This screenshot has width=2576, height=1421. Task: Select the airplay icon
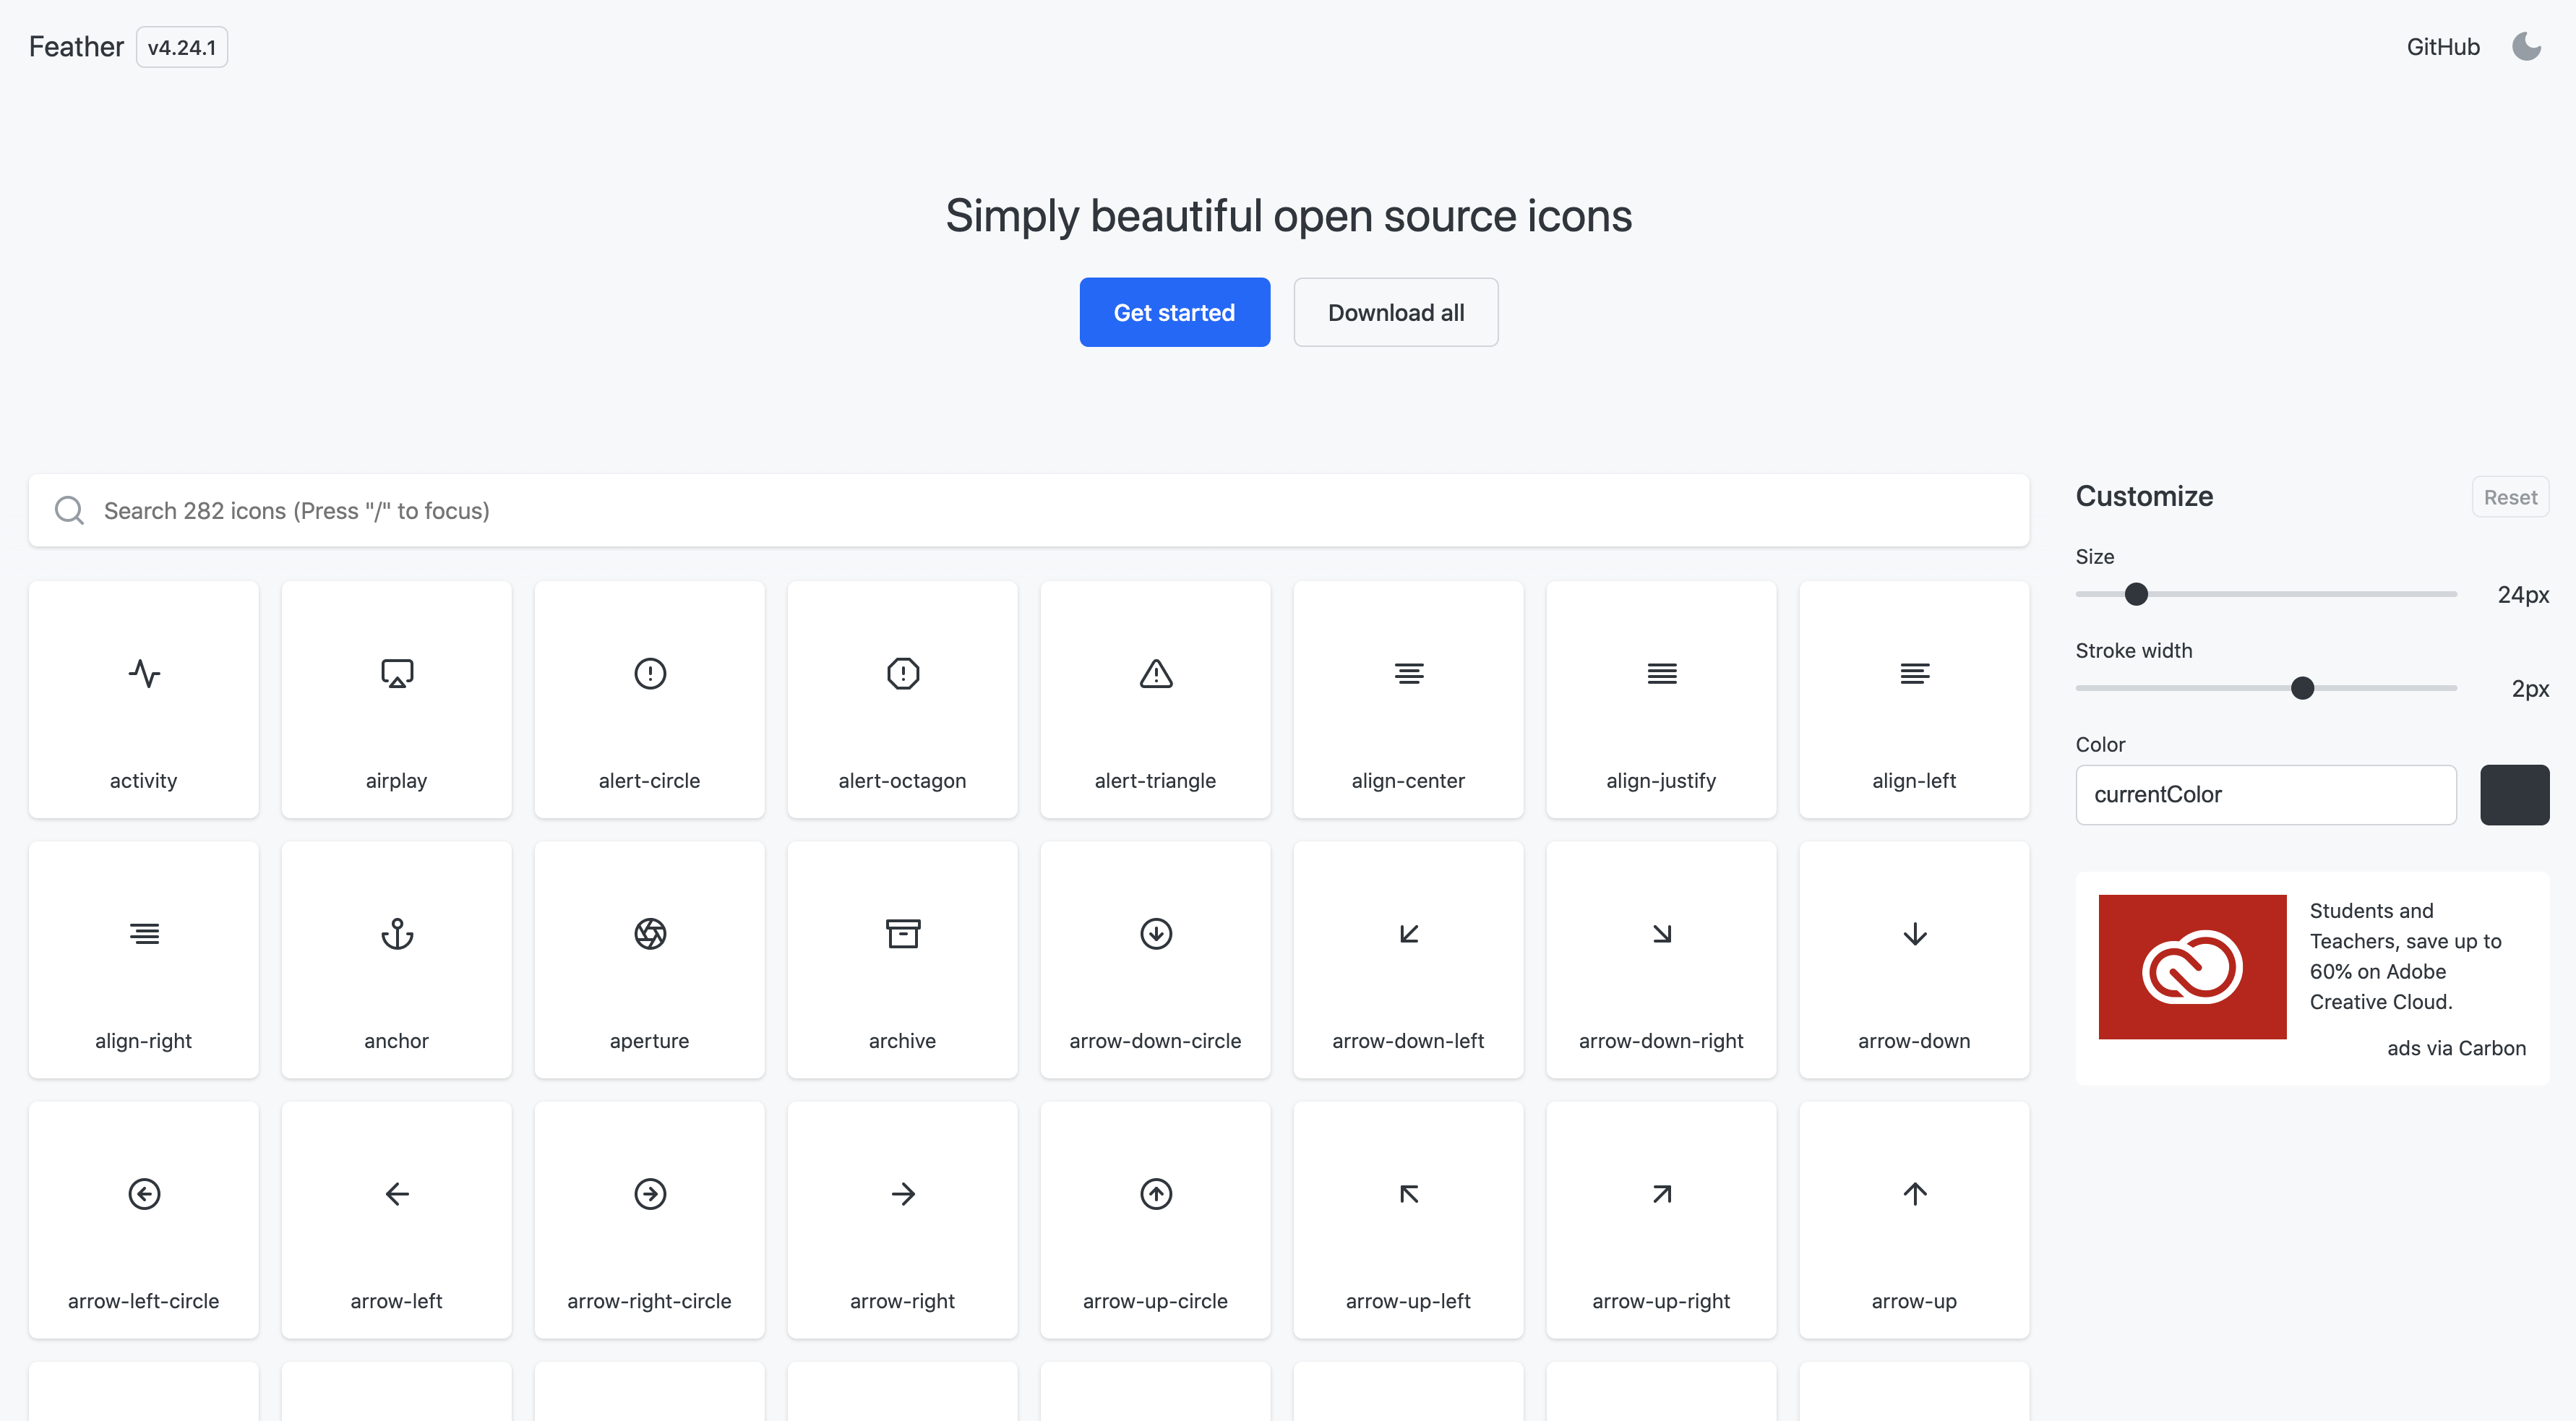(396, 699)
